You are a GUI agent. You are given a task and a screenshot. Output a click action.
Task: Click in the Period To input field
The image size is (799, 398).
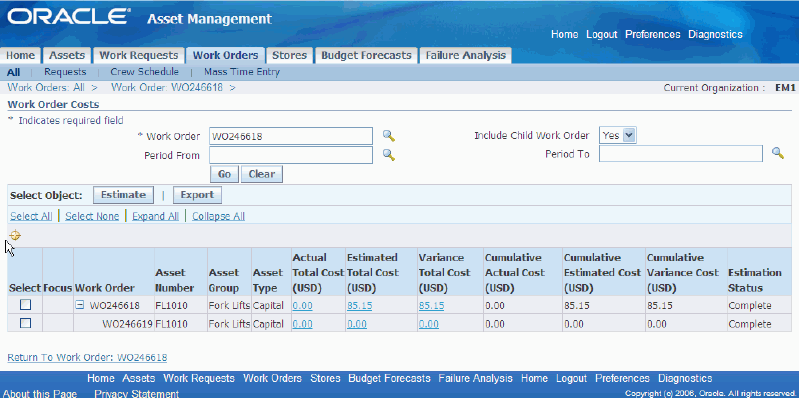point(681,153)
